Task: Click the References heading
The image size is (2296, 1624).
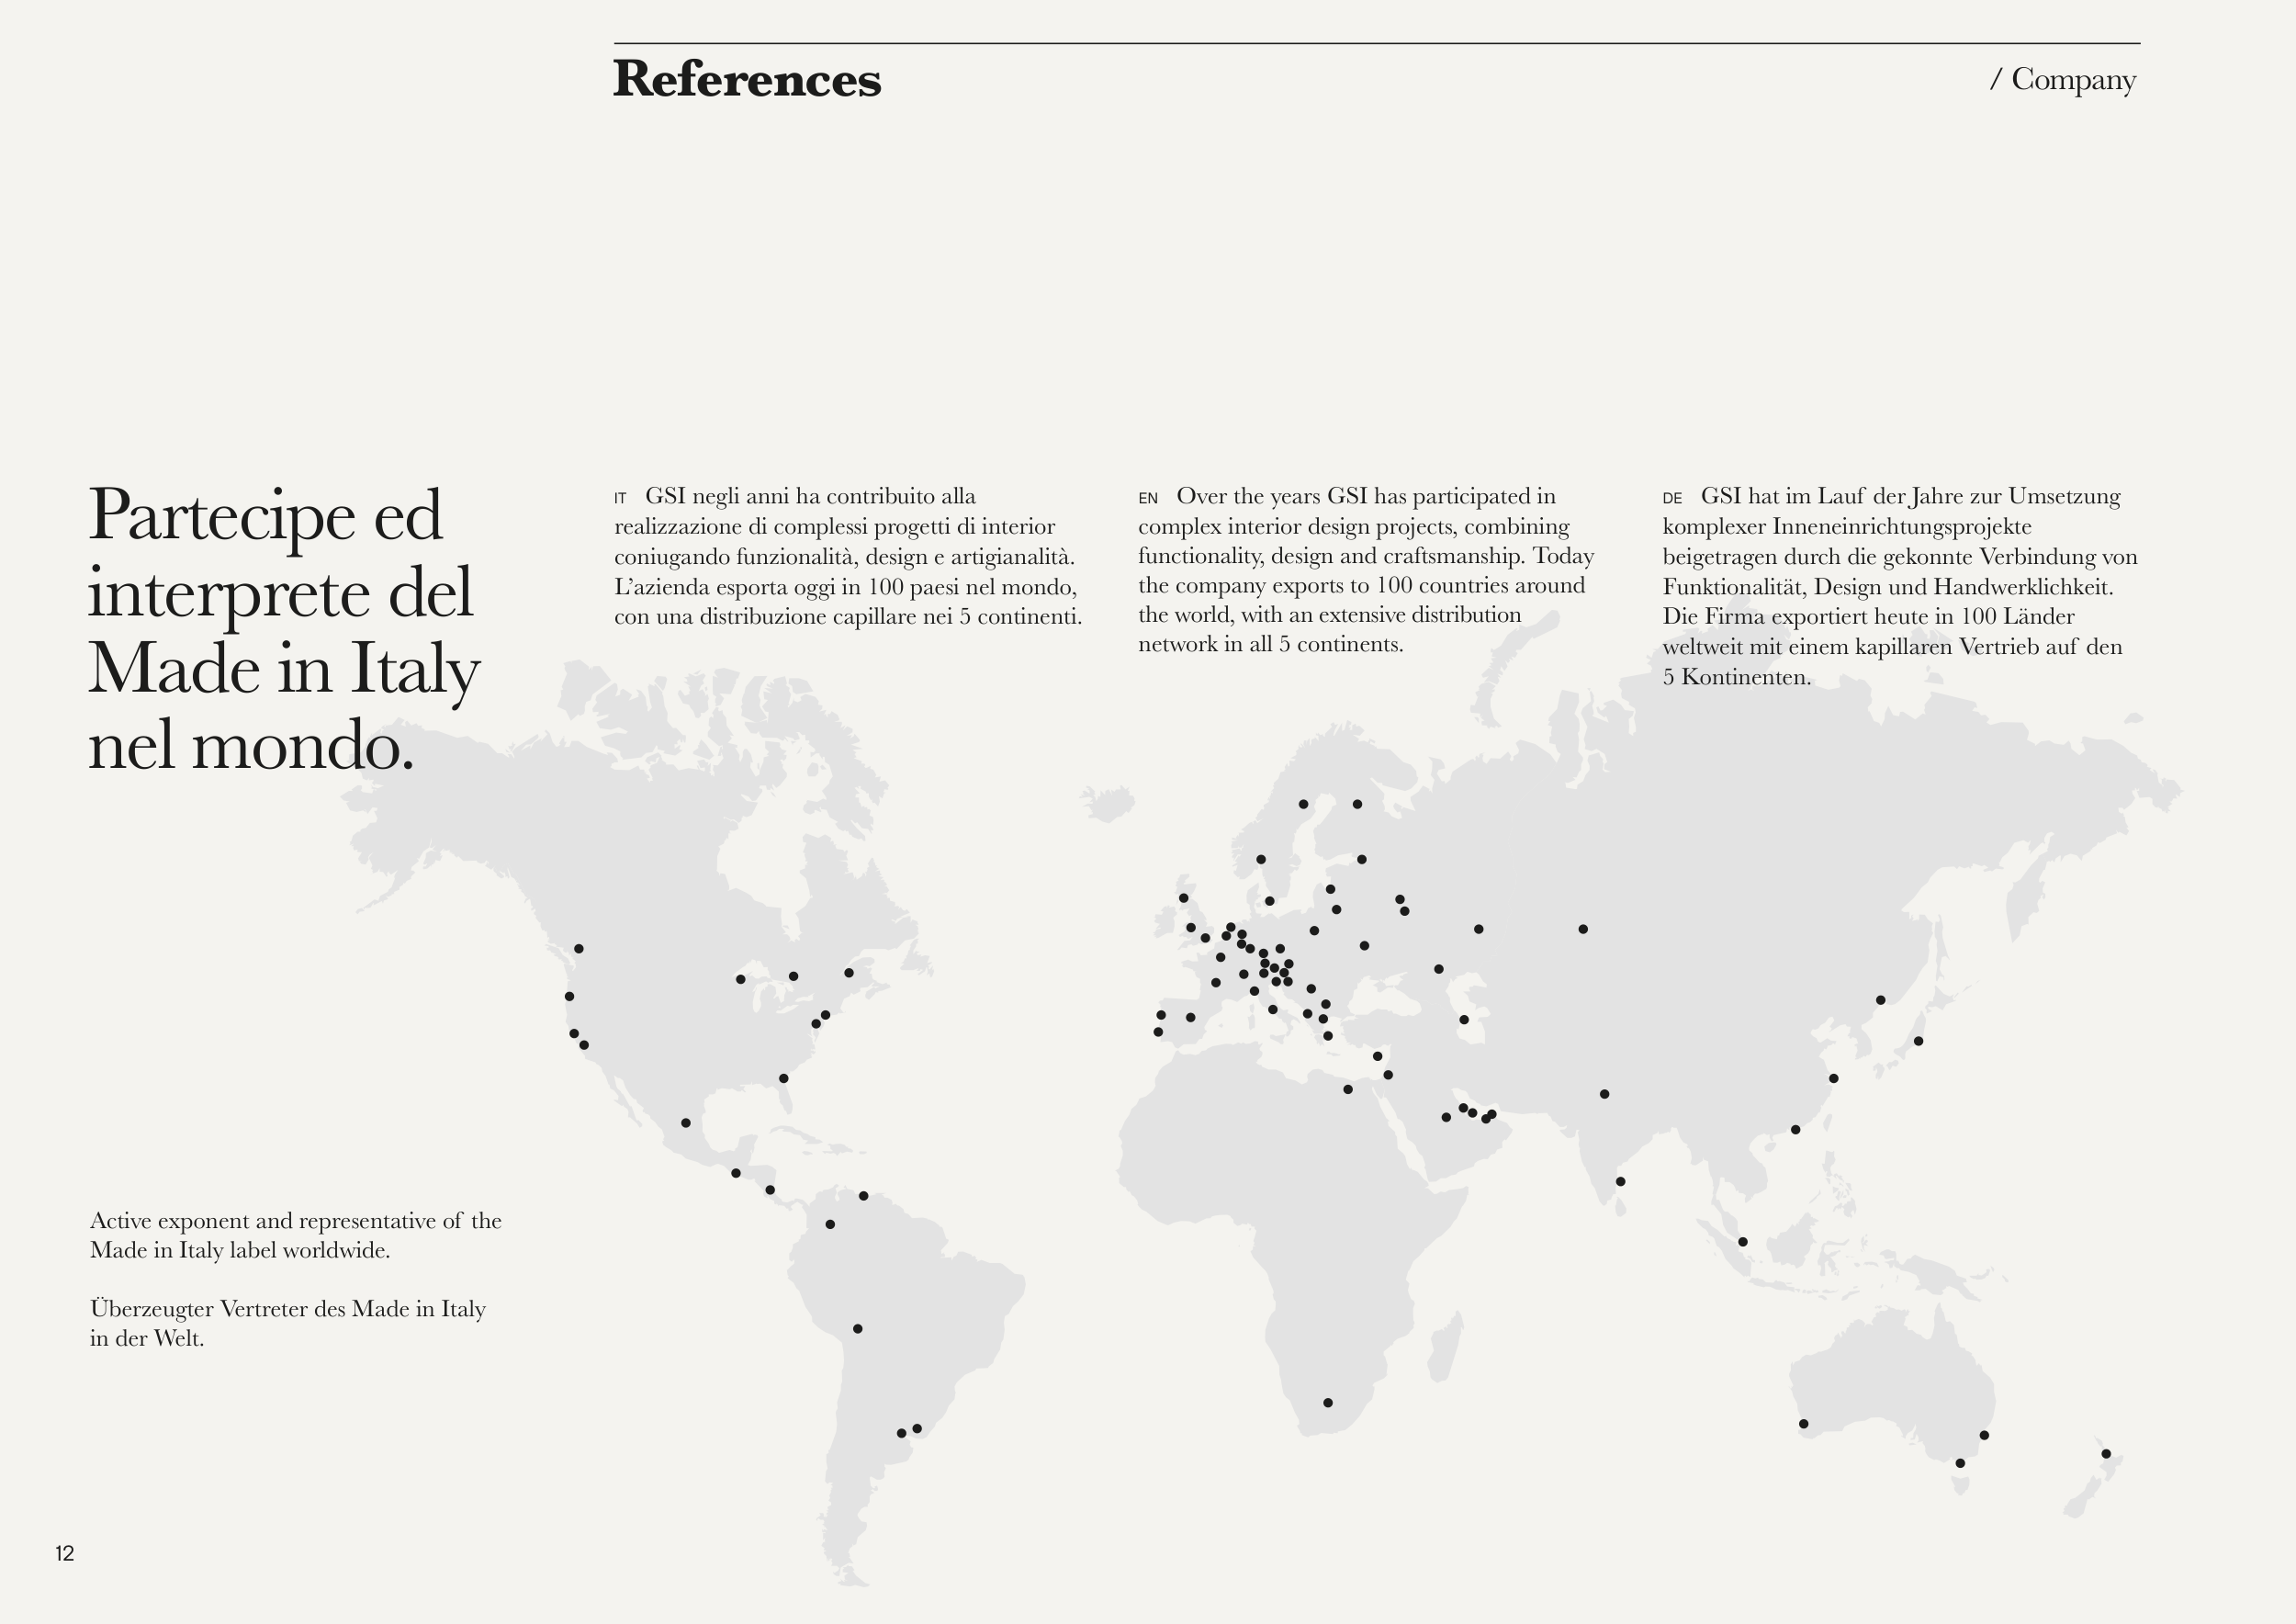Action: (746, 79)
